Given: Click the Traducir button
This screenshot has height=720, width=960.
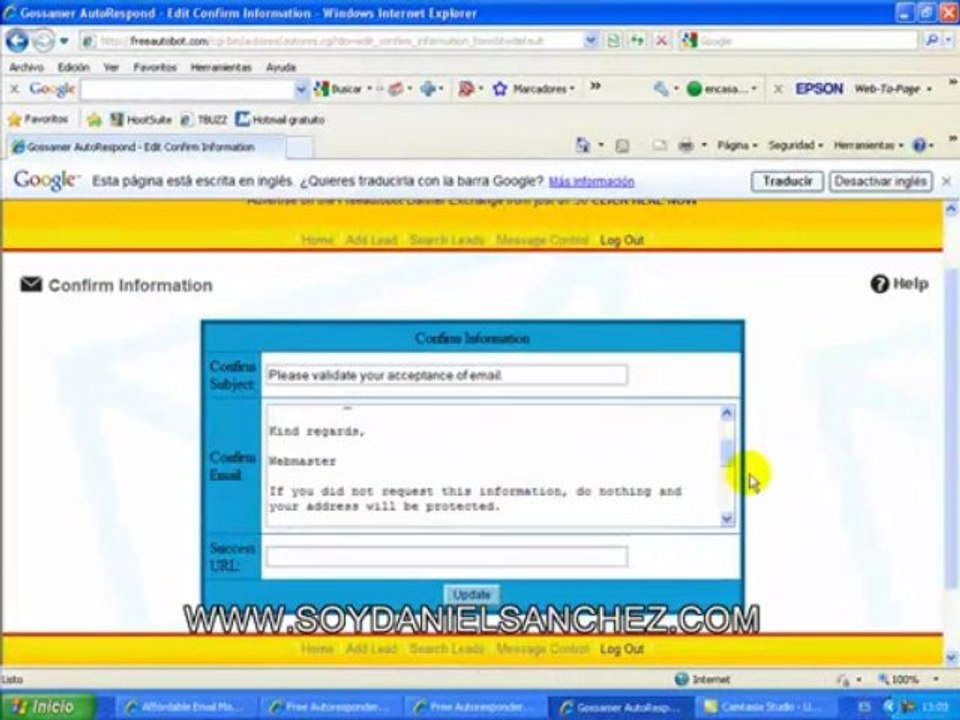Looking at the screenshot, I should click(x=787, y=182).
